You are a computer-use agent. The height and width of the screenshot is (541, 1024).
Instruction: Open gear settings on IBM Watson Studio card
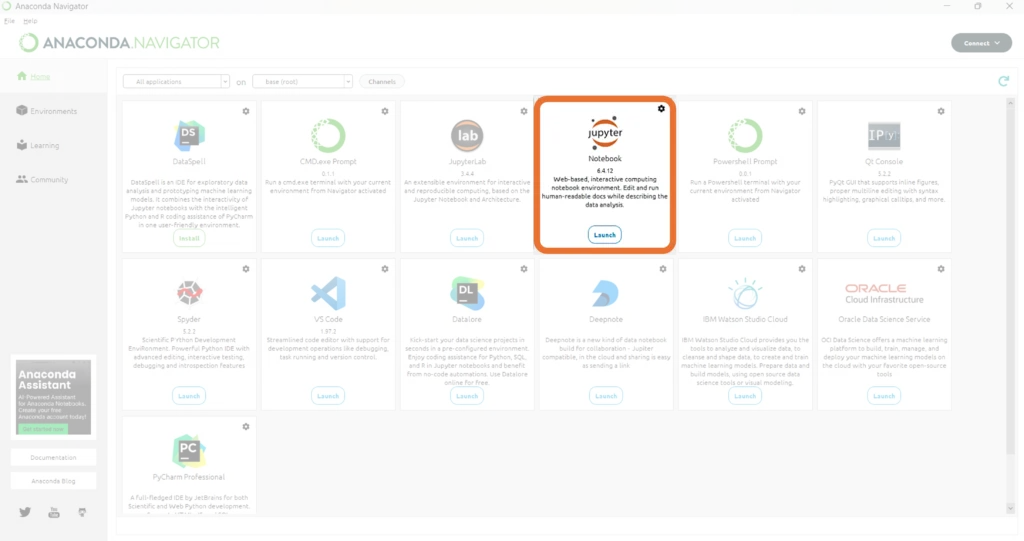pos(802,269)
